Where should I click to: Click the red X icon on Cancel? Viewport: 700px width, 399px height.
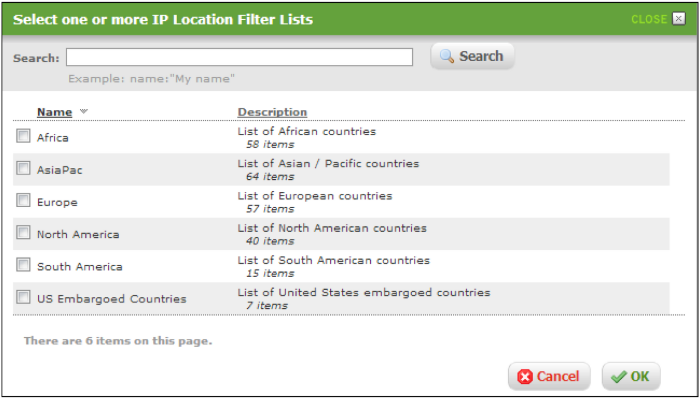click(x=525, y=377)
